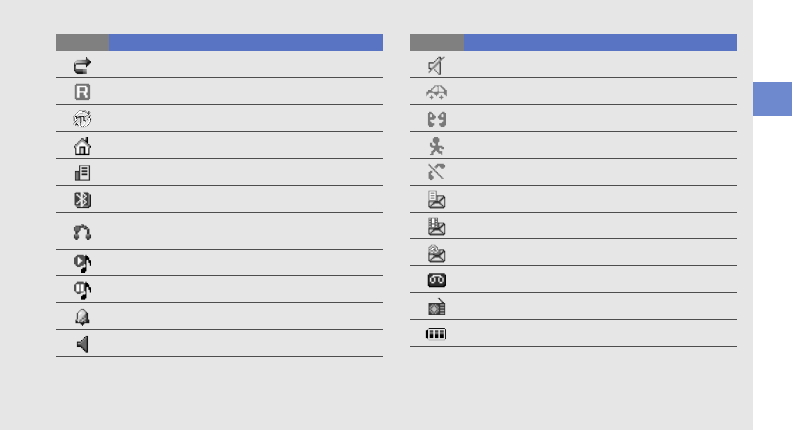This screenshot has width=792, height=430.
Task: Click the Bluetooth icon
Action: (82, 200)
